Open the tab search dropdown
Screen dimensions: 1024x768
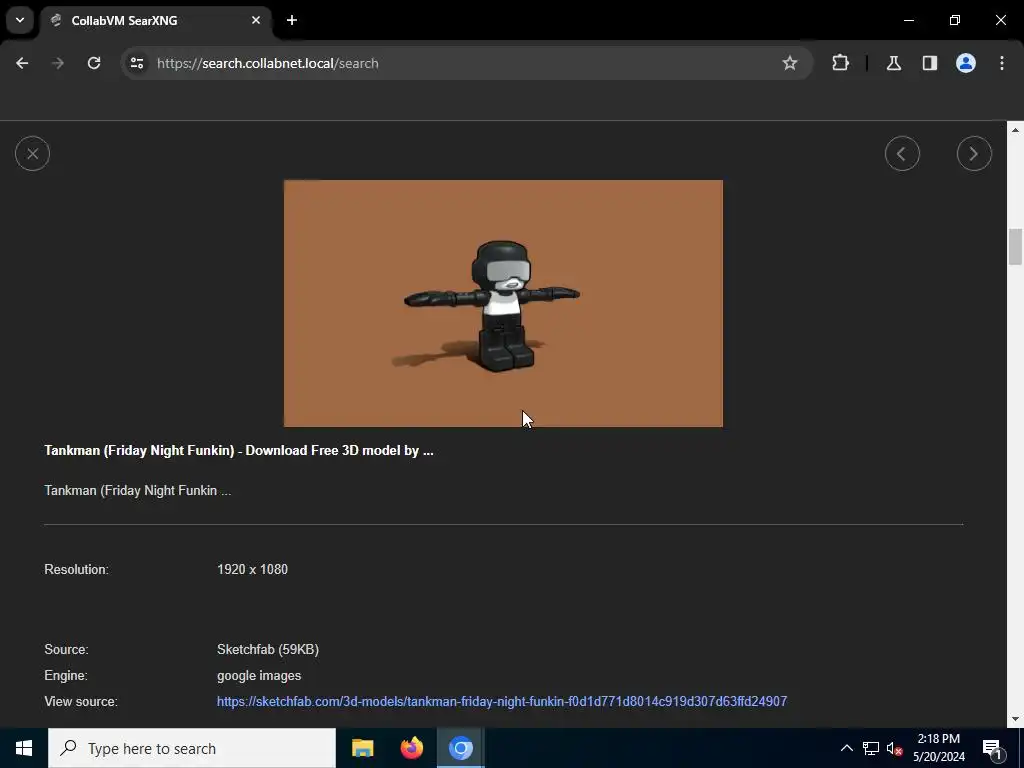[x=20, y=20]
